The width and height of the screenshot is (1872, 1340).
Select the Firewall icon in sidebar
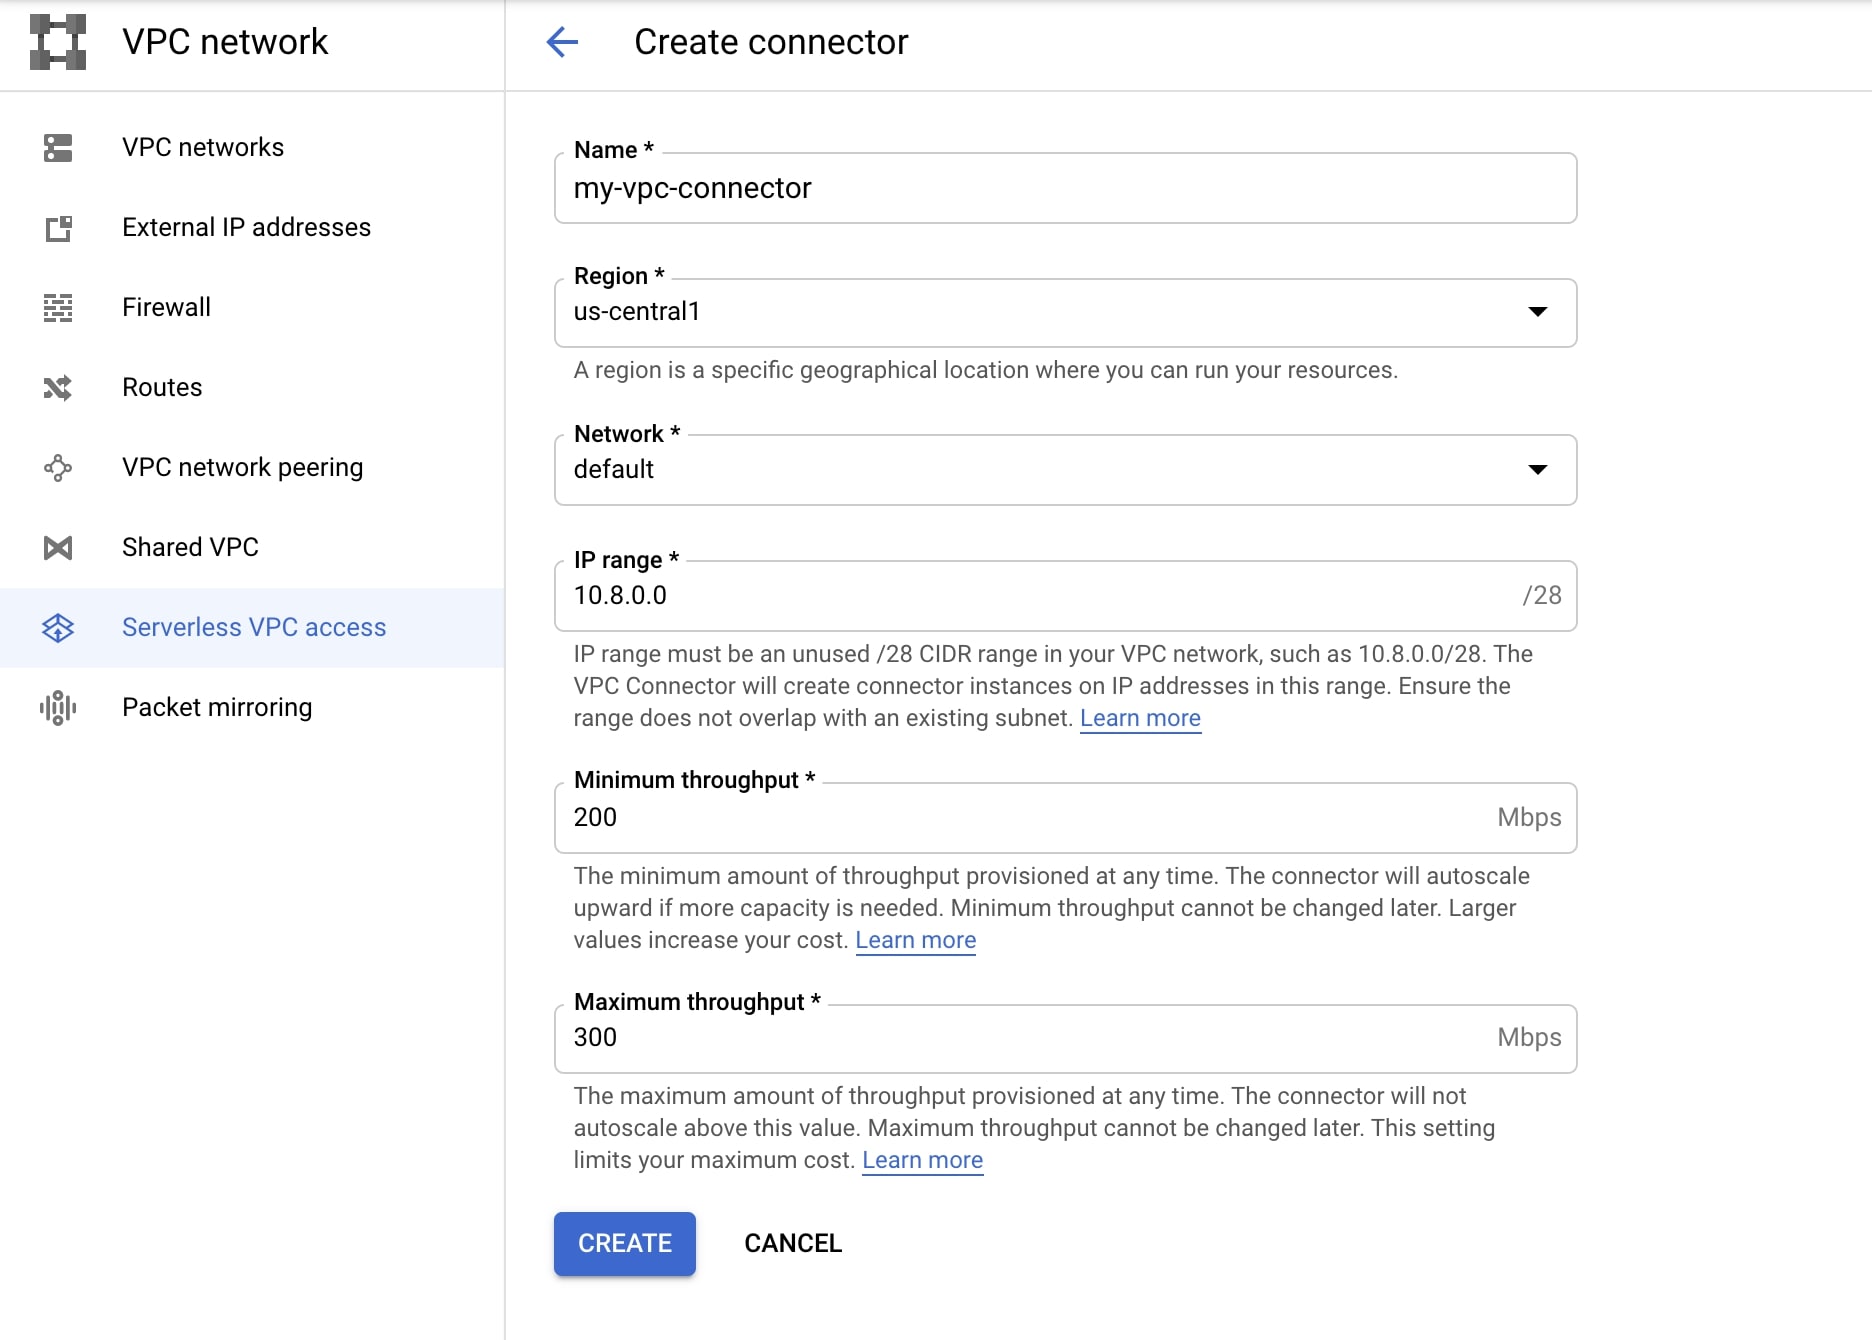58,308
